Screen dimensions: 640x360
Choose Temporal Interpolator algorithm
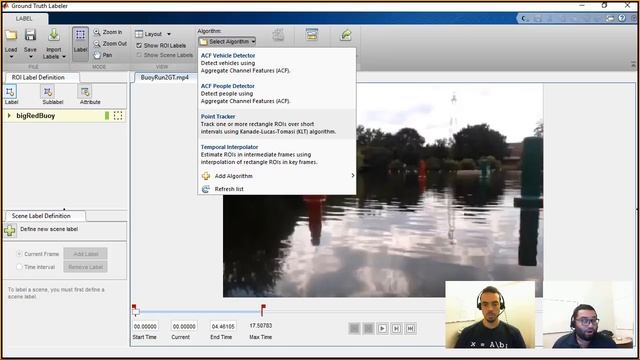point(277,154)
